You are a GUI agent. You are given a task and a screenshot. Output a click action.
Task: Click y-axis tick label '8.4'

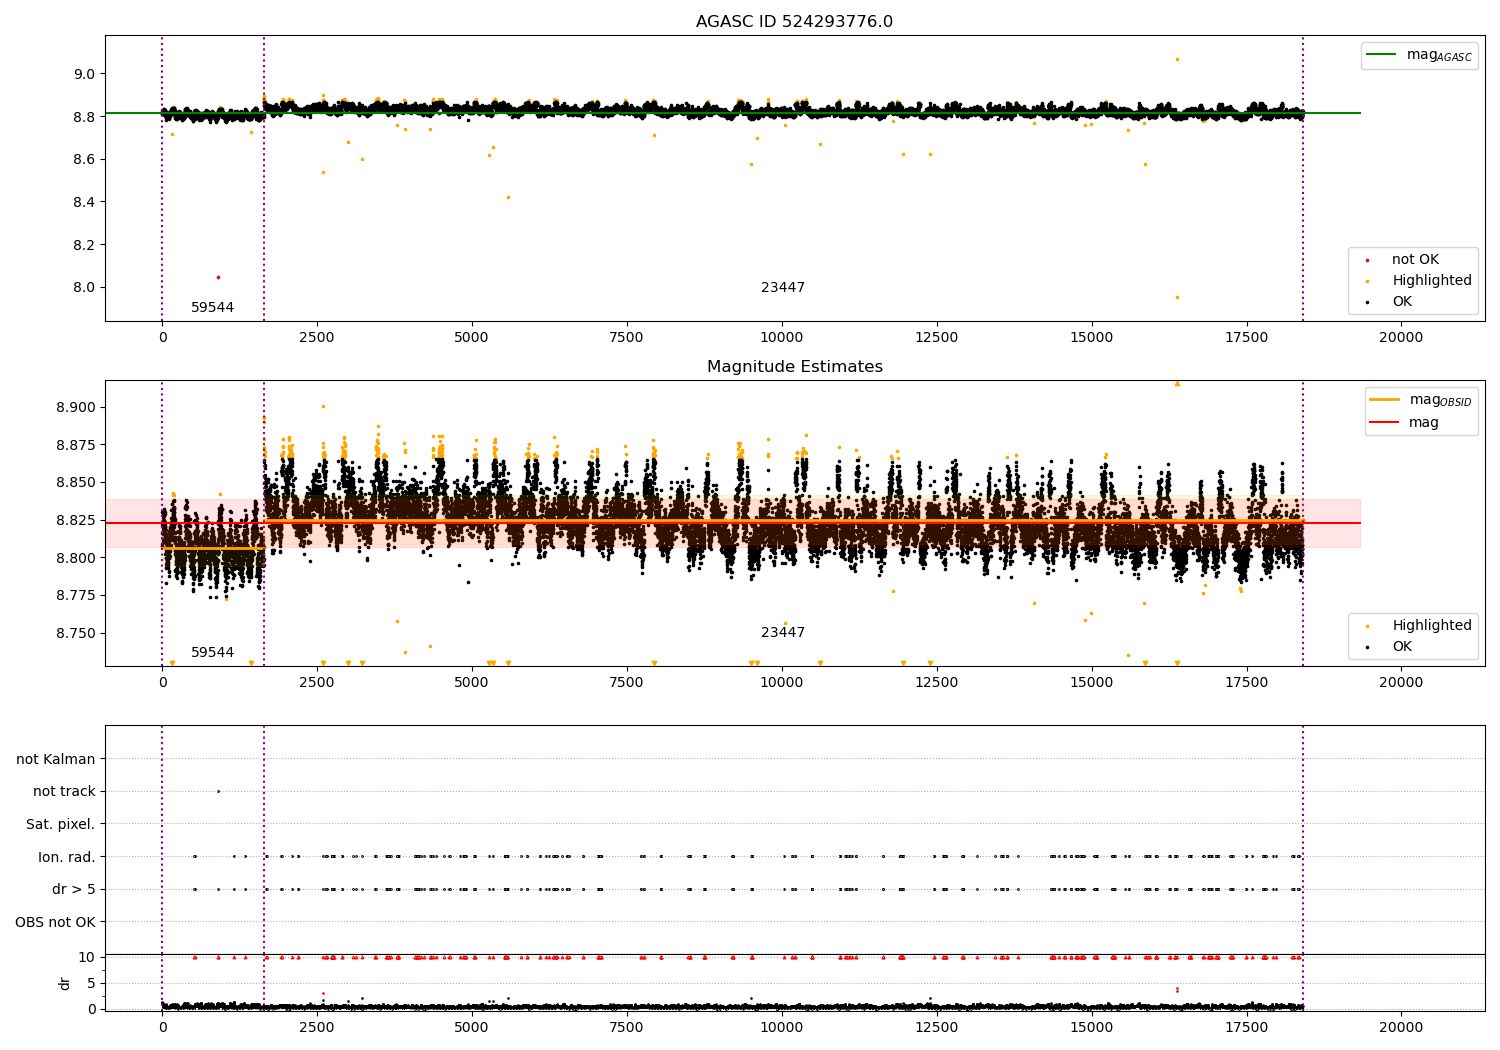coord(84,202)
